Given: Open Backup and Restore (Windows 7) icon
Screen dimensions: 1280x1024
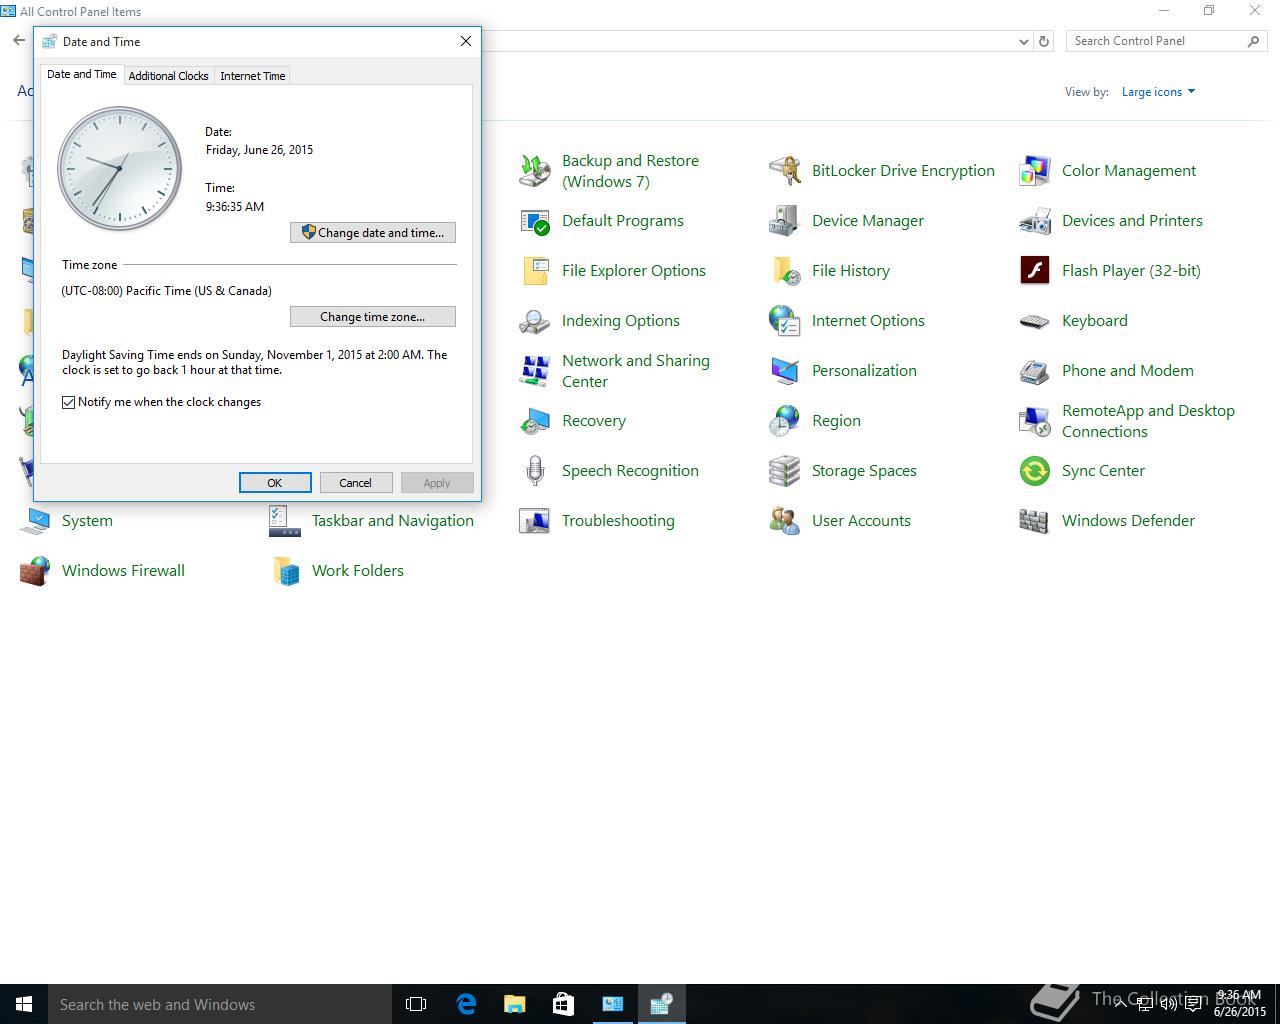Looking at the screenshot, I should click(535, 171).
